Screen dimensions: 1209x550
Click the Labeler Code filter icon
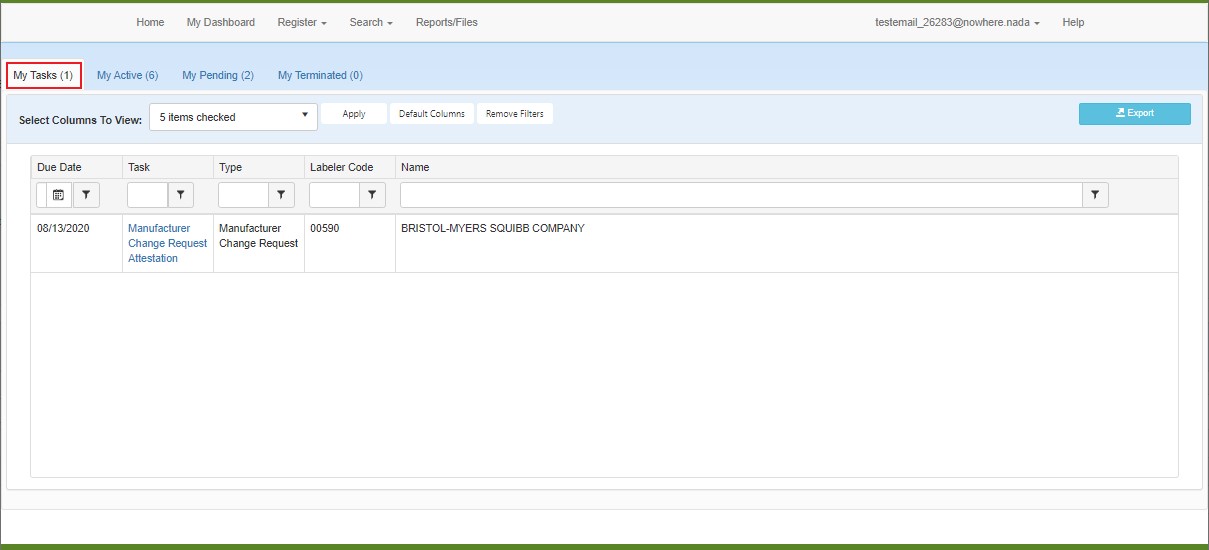tap(372, 195)
